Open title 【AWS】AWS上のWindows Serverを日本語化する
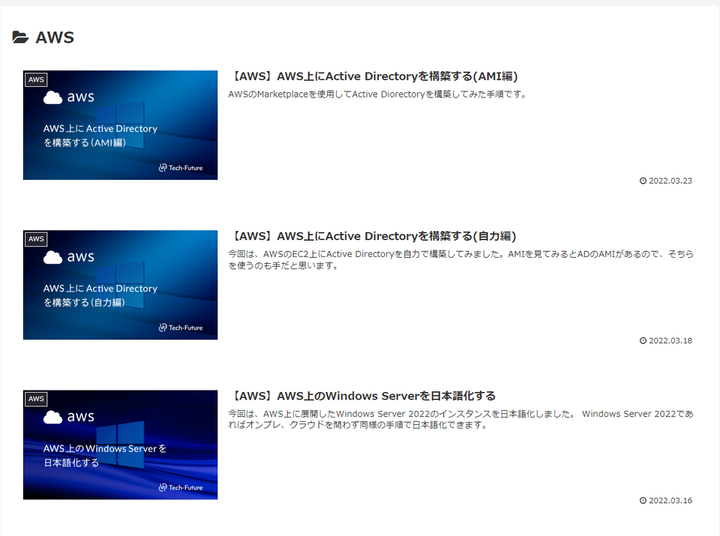Viewport: 720px width, 536px height. (x=363, y=396)
